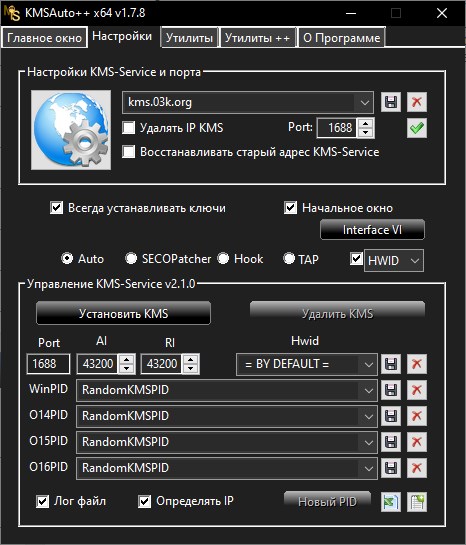Expand the WinPID RandomKMSPID dropdown
The height and width of the screenshot is (545, 466).
(368, 390)
